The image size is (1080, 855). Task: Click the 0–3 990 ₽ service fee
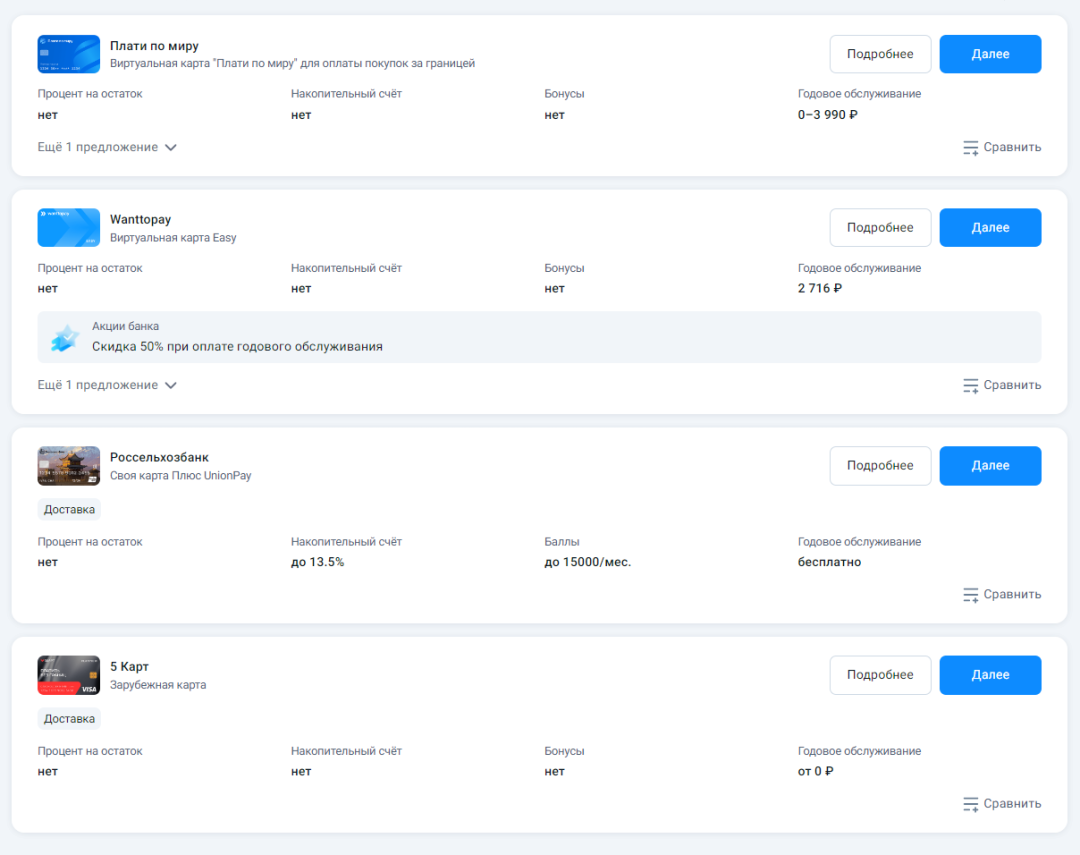click(x=827, y=114)
